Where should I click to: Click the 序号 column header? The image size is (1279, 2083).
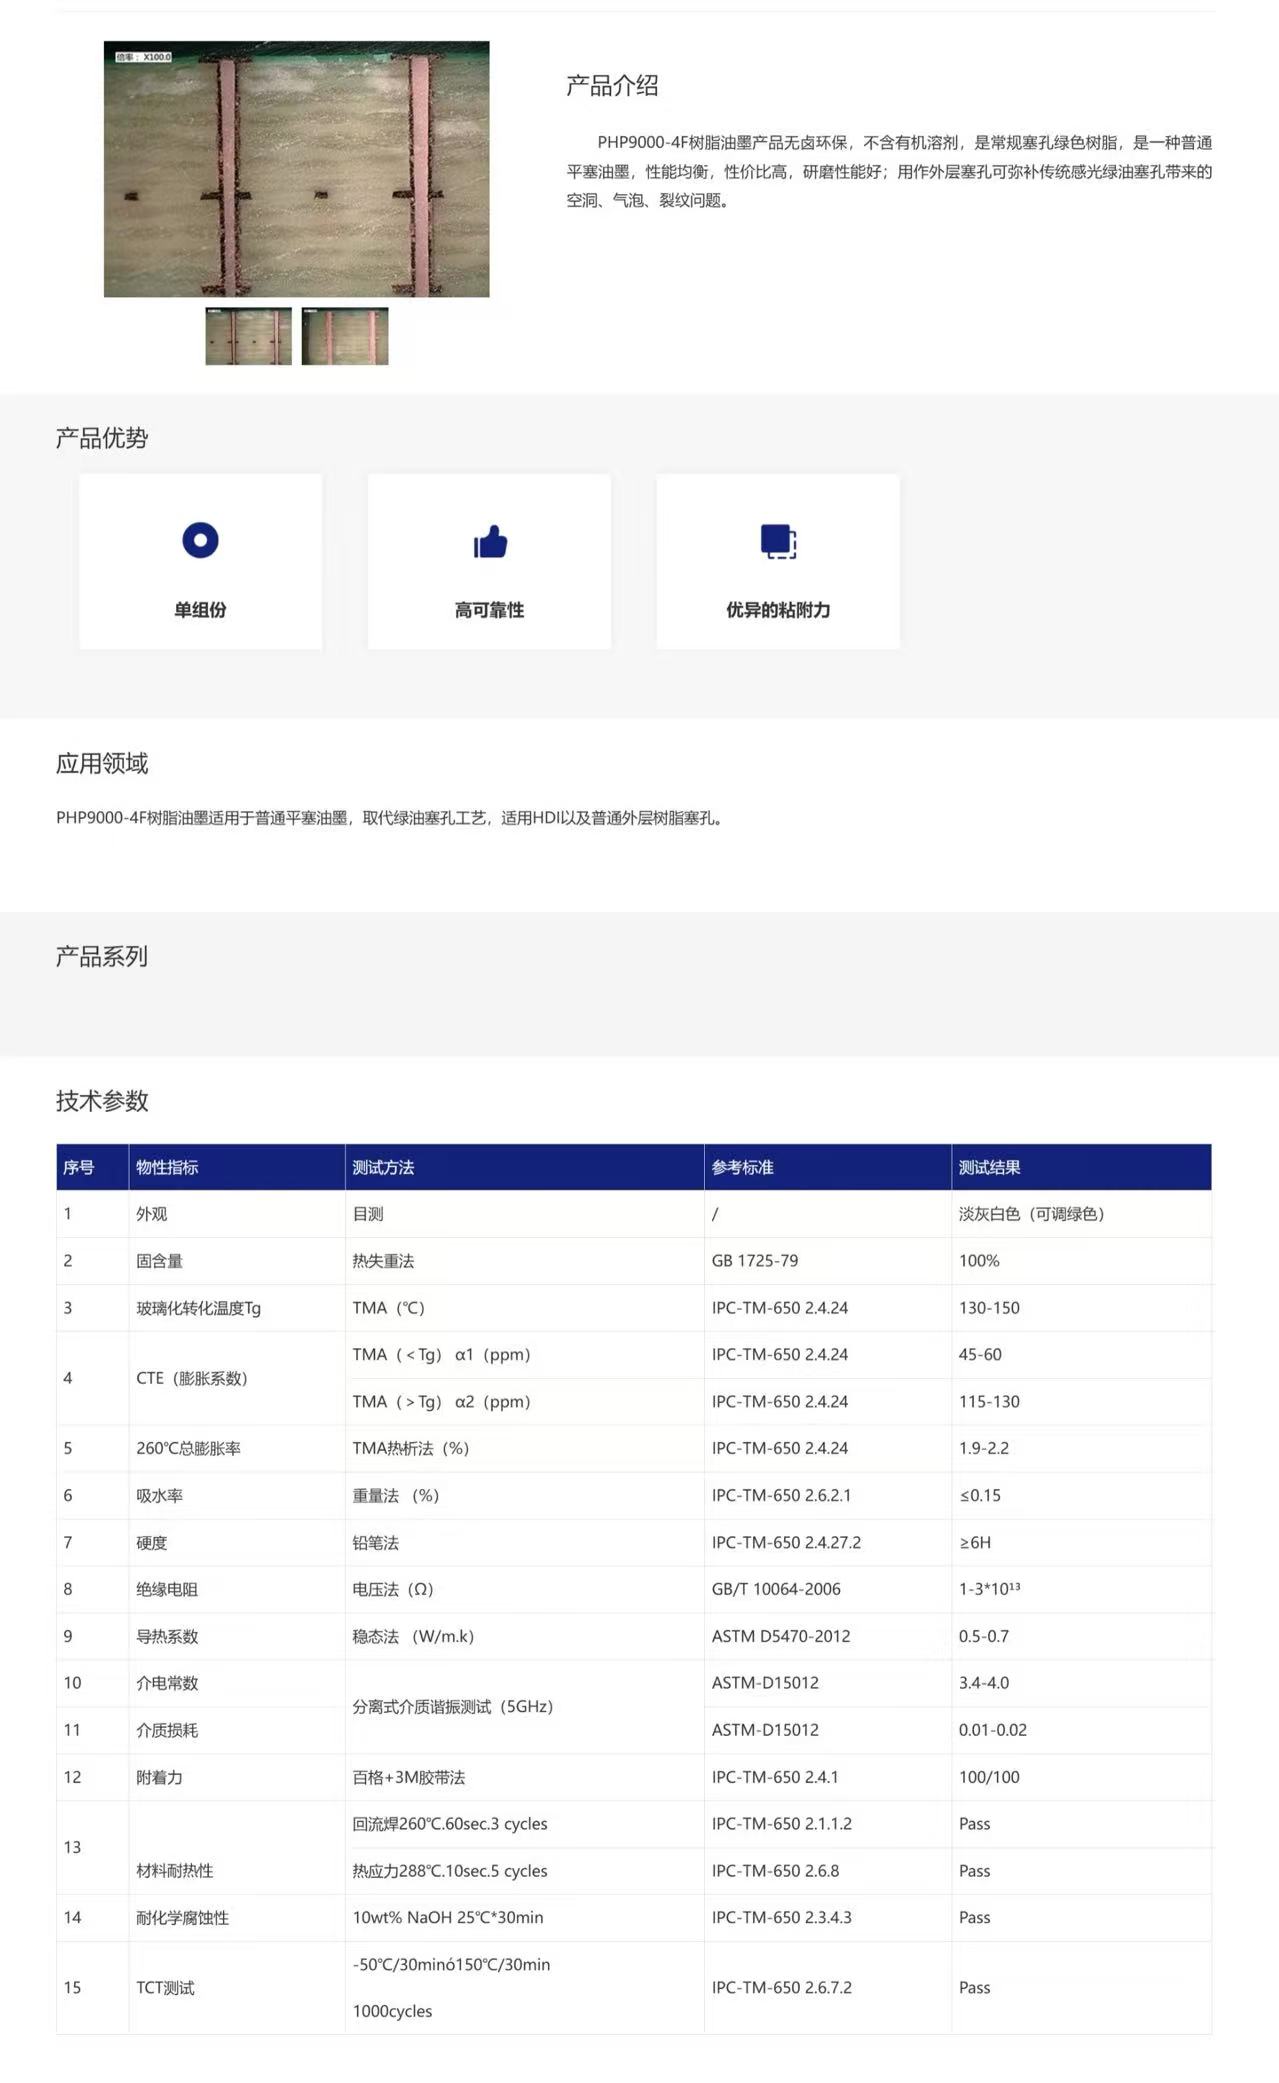click(x=79, y=1167)
